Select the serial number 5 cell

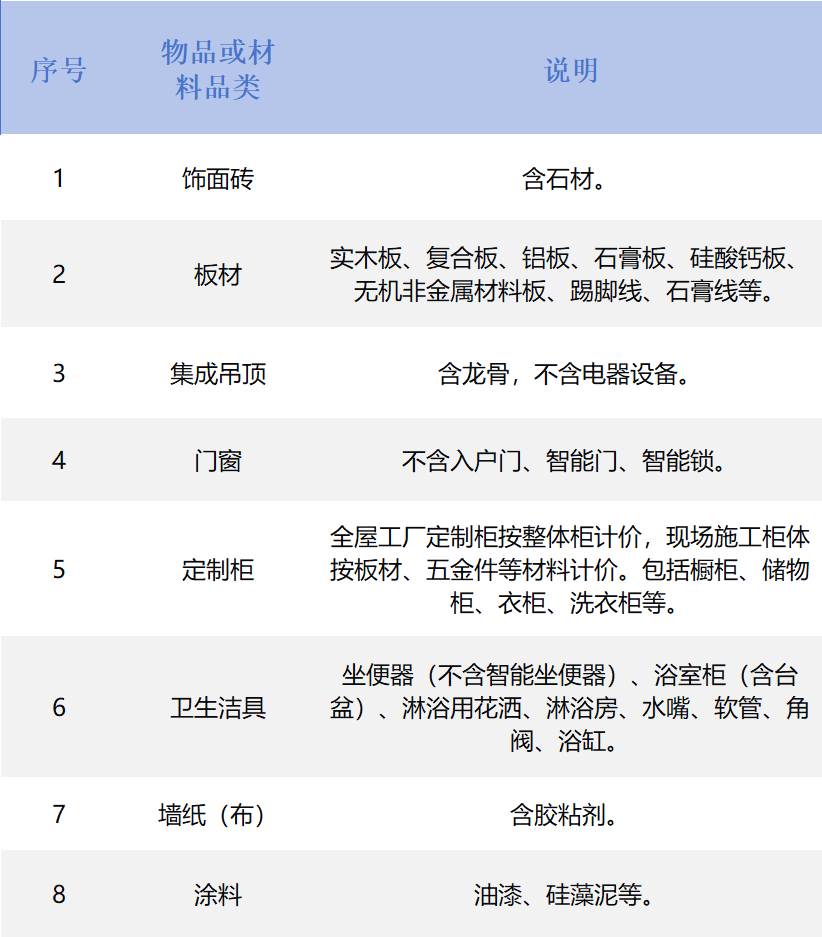tap(59, 569)
